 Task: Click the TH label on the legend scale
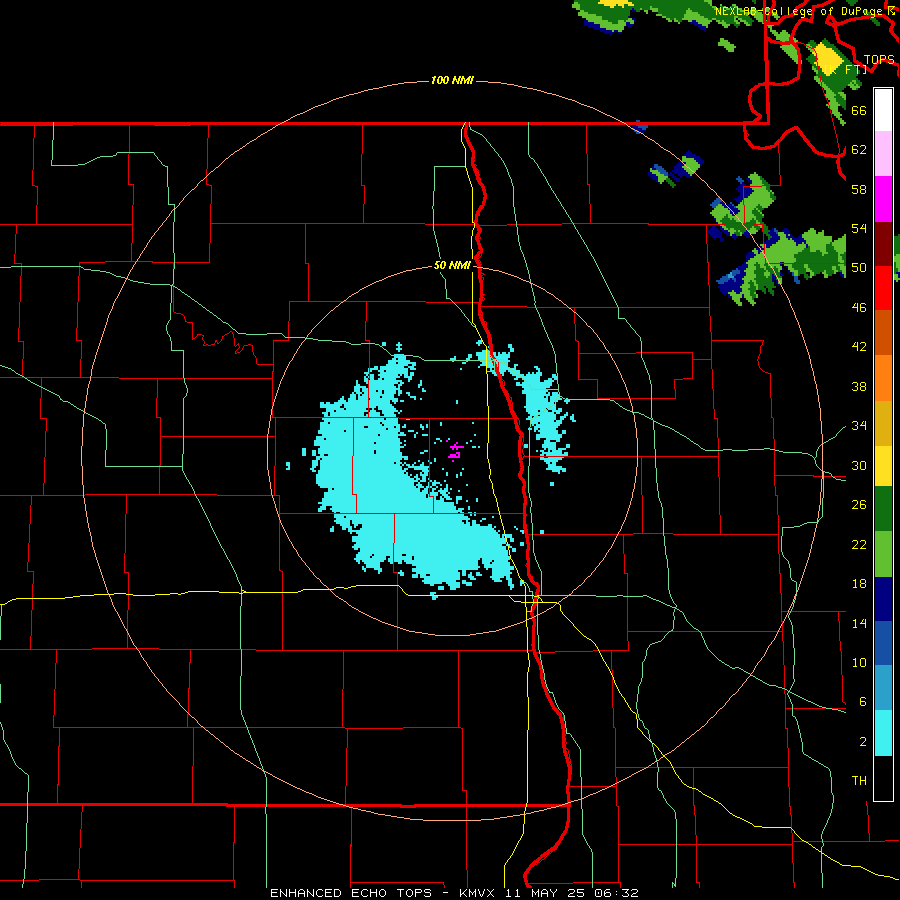pyautogui.click(x=859, y=781)
